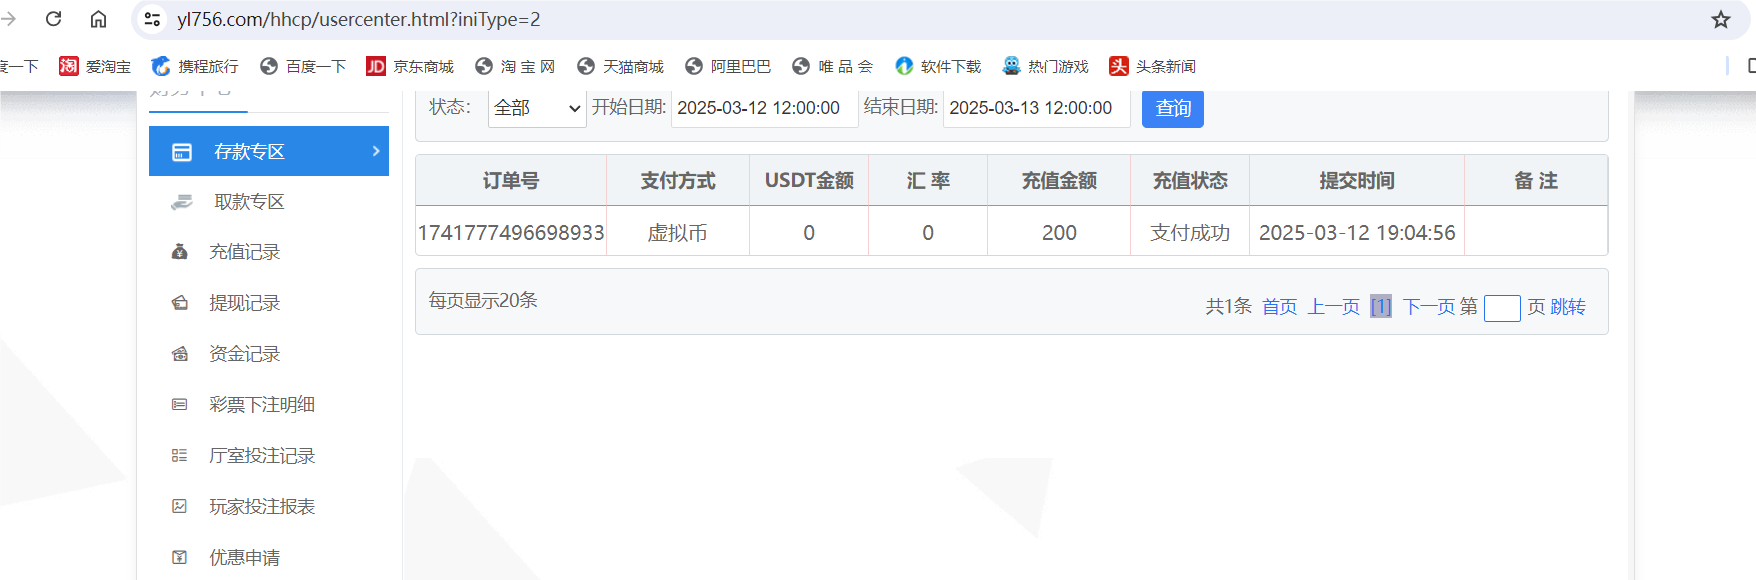Viewport: 1756px width, 580px height.
Task: Open the 热门游戏 bookmark
Action: point(1045,66)
